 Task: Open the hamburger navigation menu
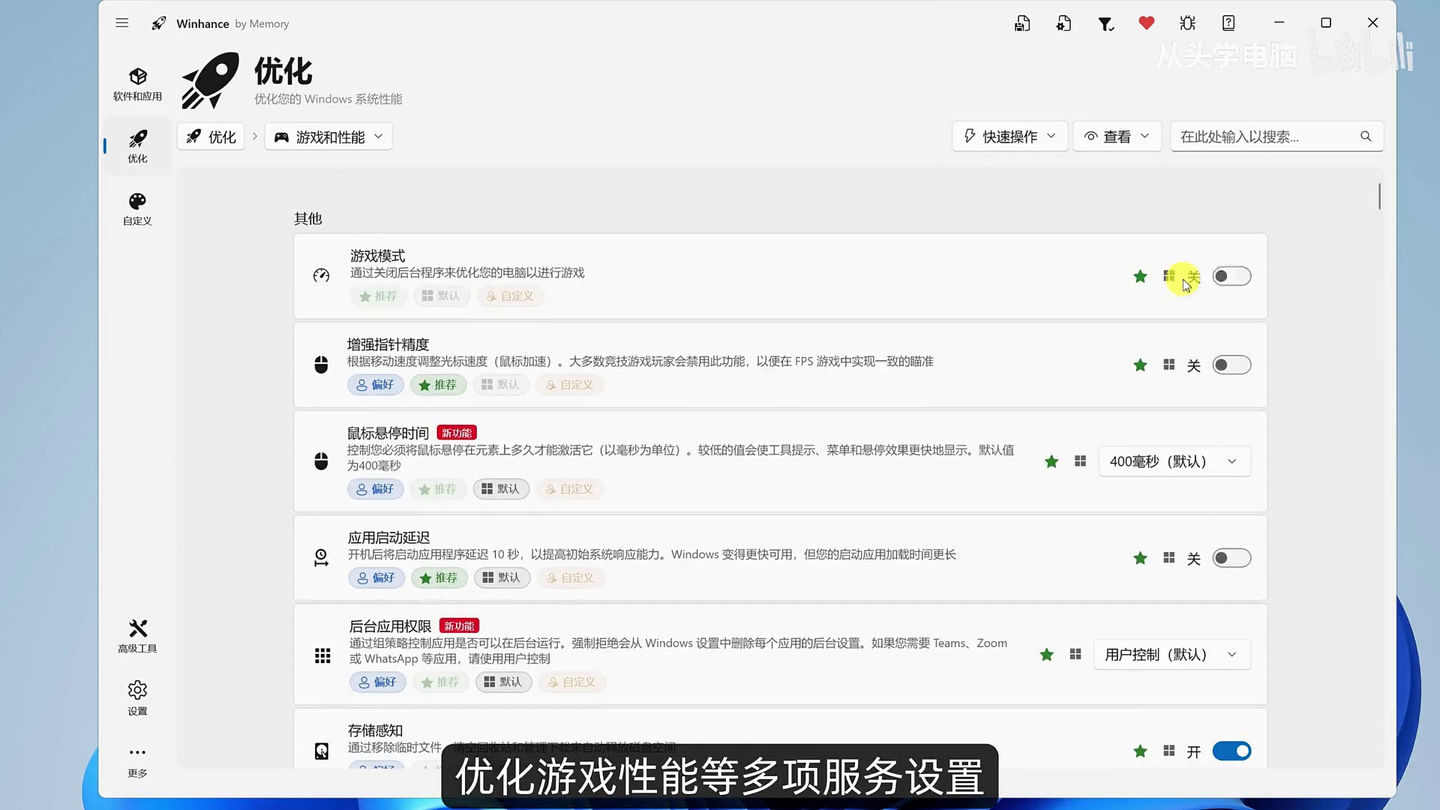[122, 23]
